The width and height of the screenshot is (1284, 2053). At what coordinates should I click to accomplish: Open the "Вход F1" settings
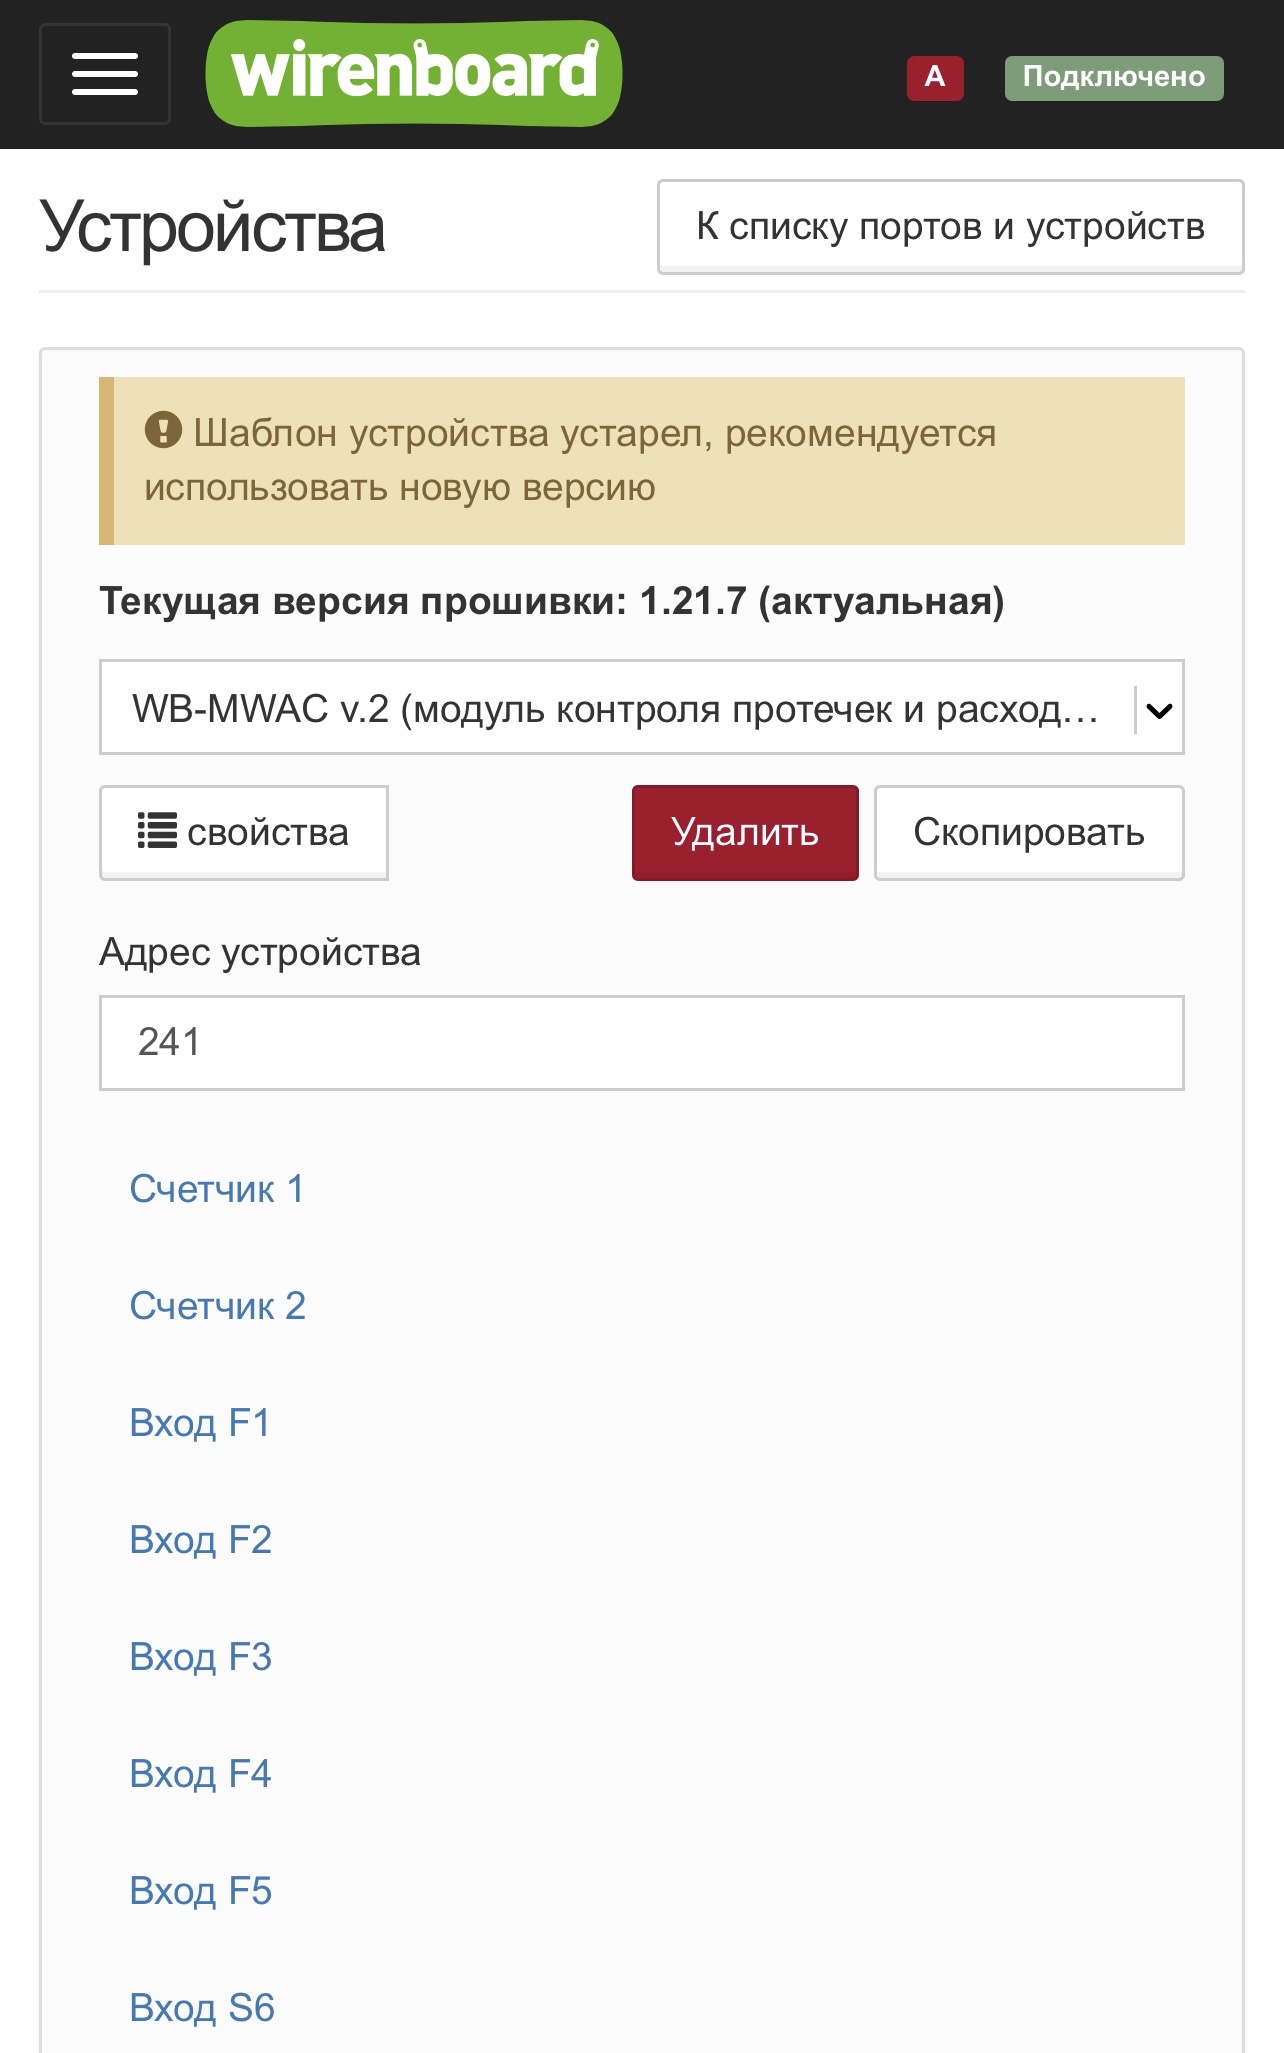(x=200, y=1423)
